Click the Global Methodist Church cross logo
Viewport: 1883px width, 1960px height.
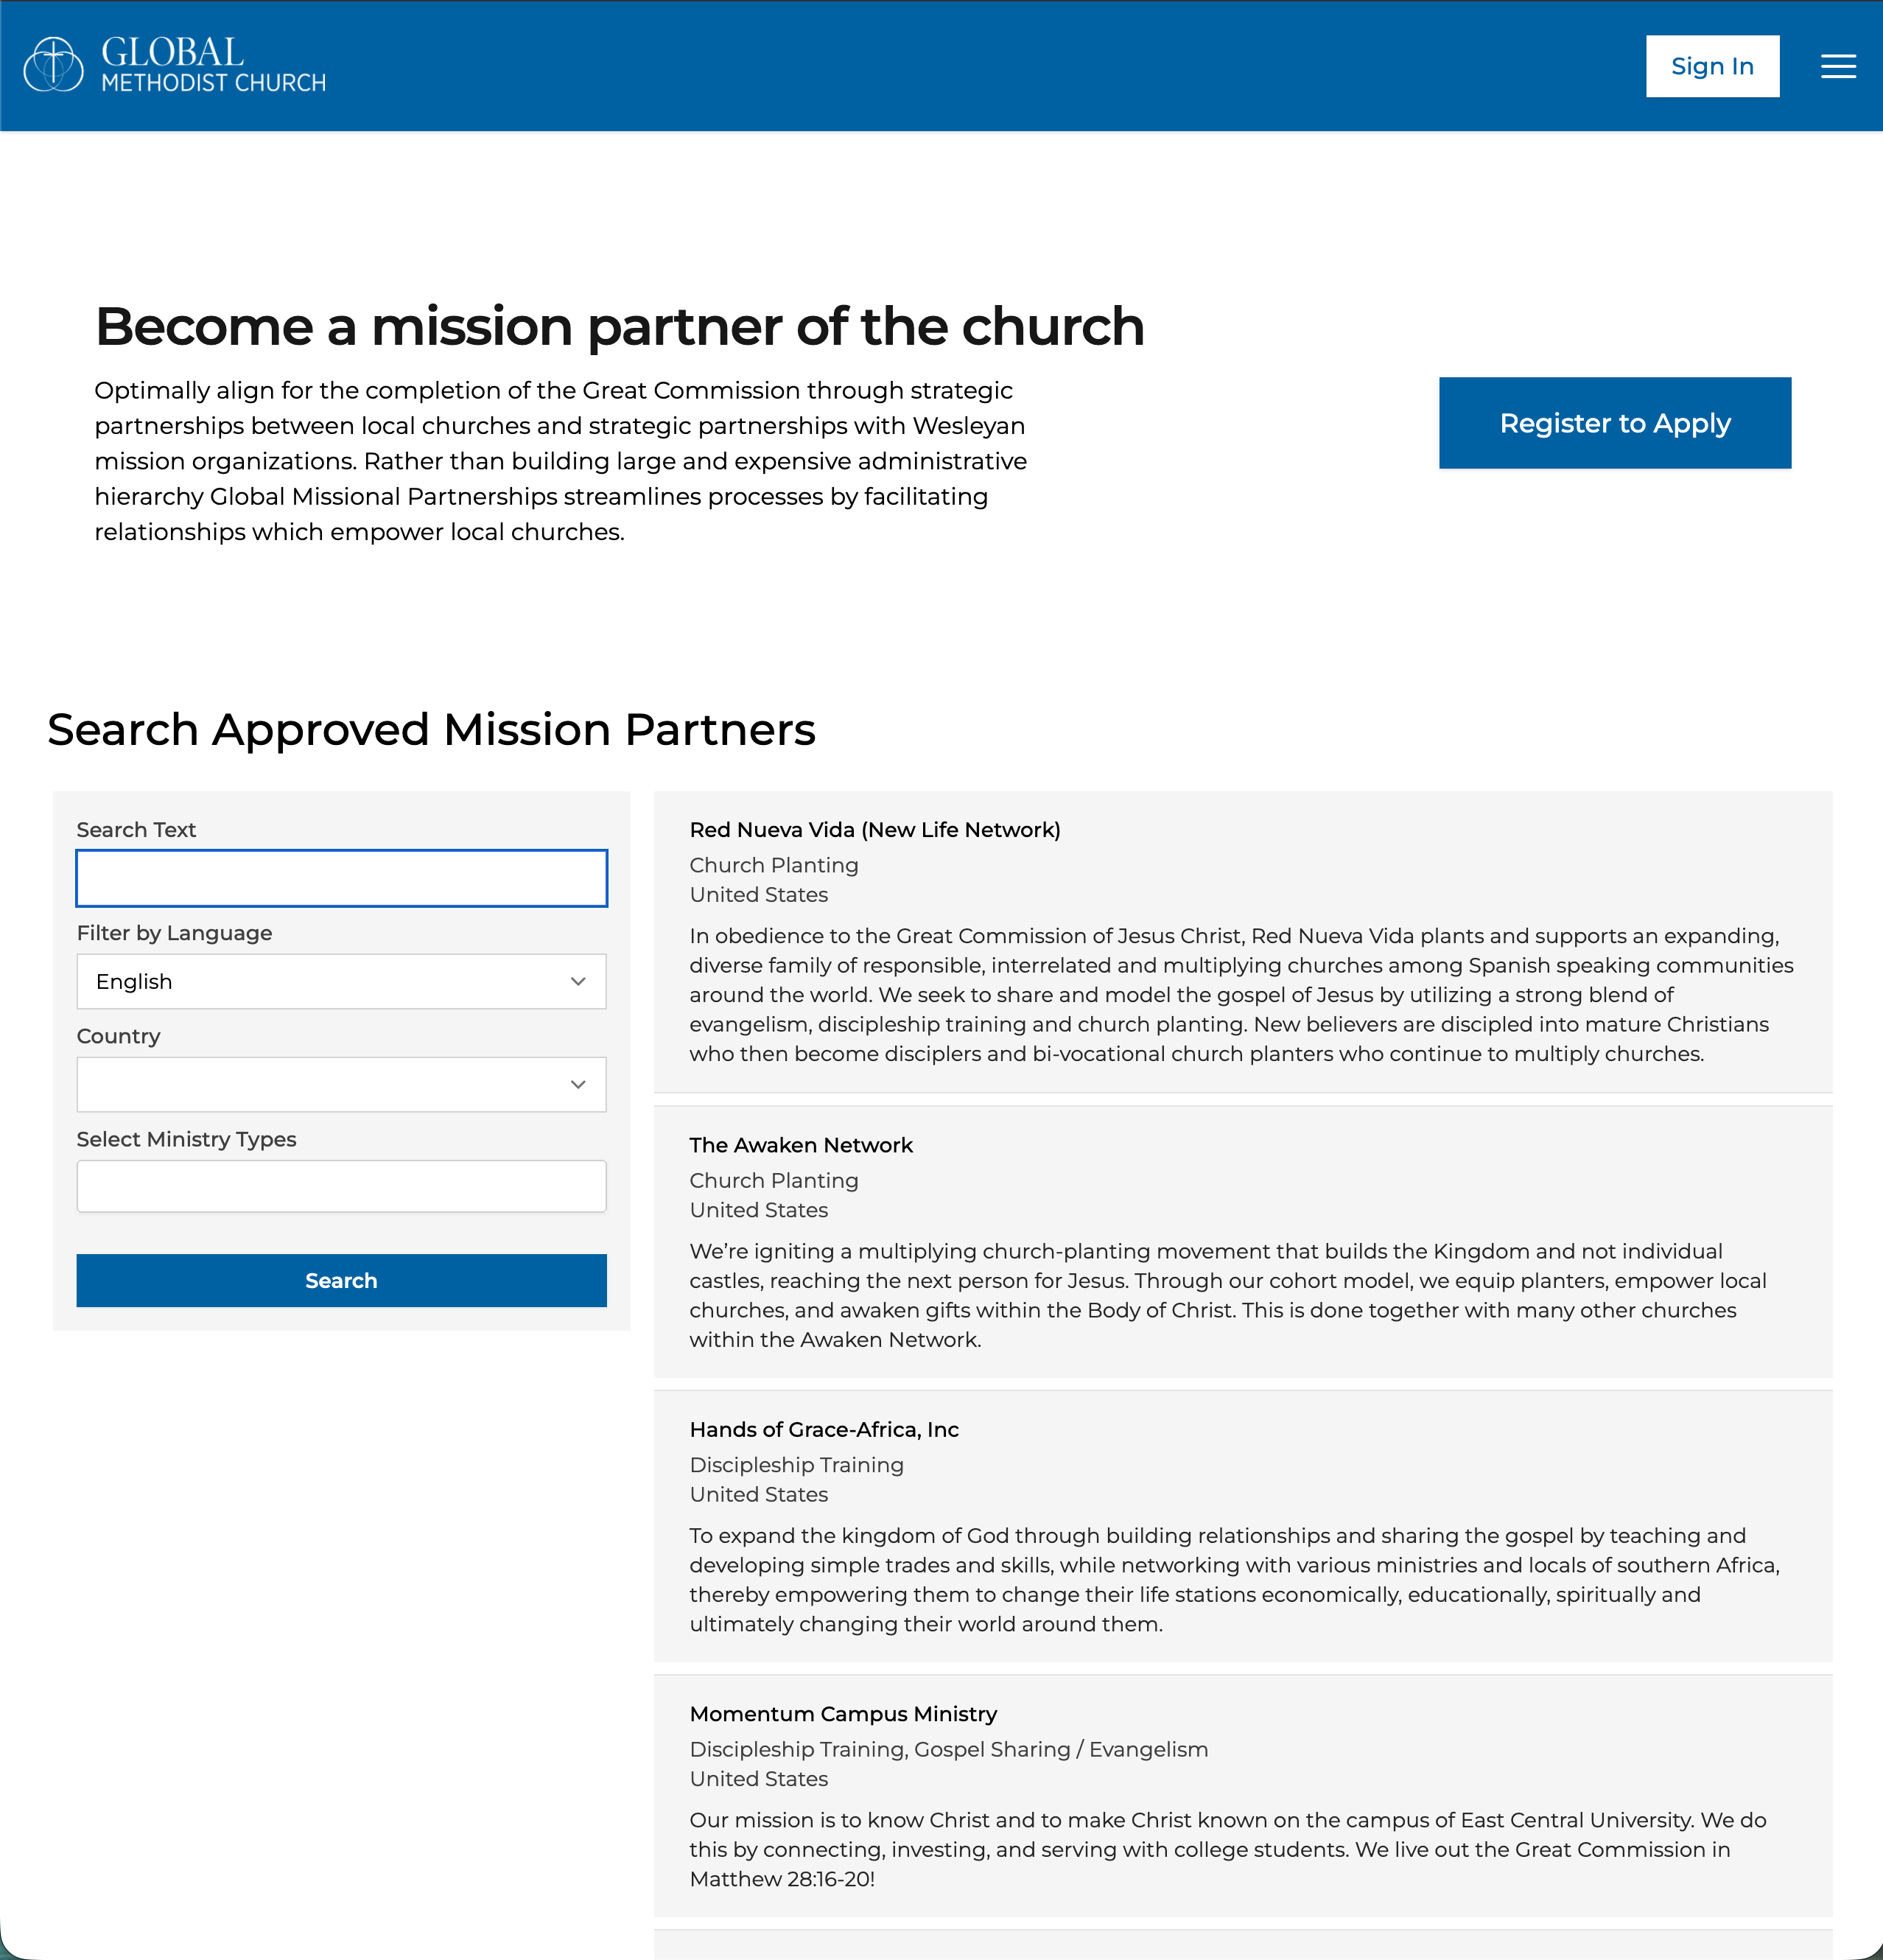pos(53,65)
